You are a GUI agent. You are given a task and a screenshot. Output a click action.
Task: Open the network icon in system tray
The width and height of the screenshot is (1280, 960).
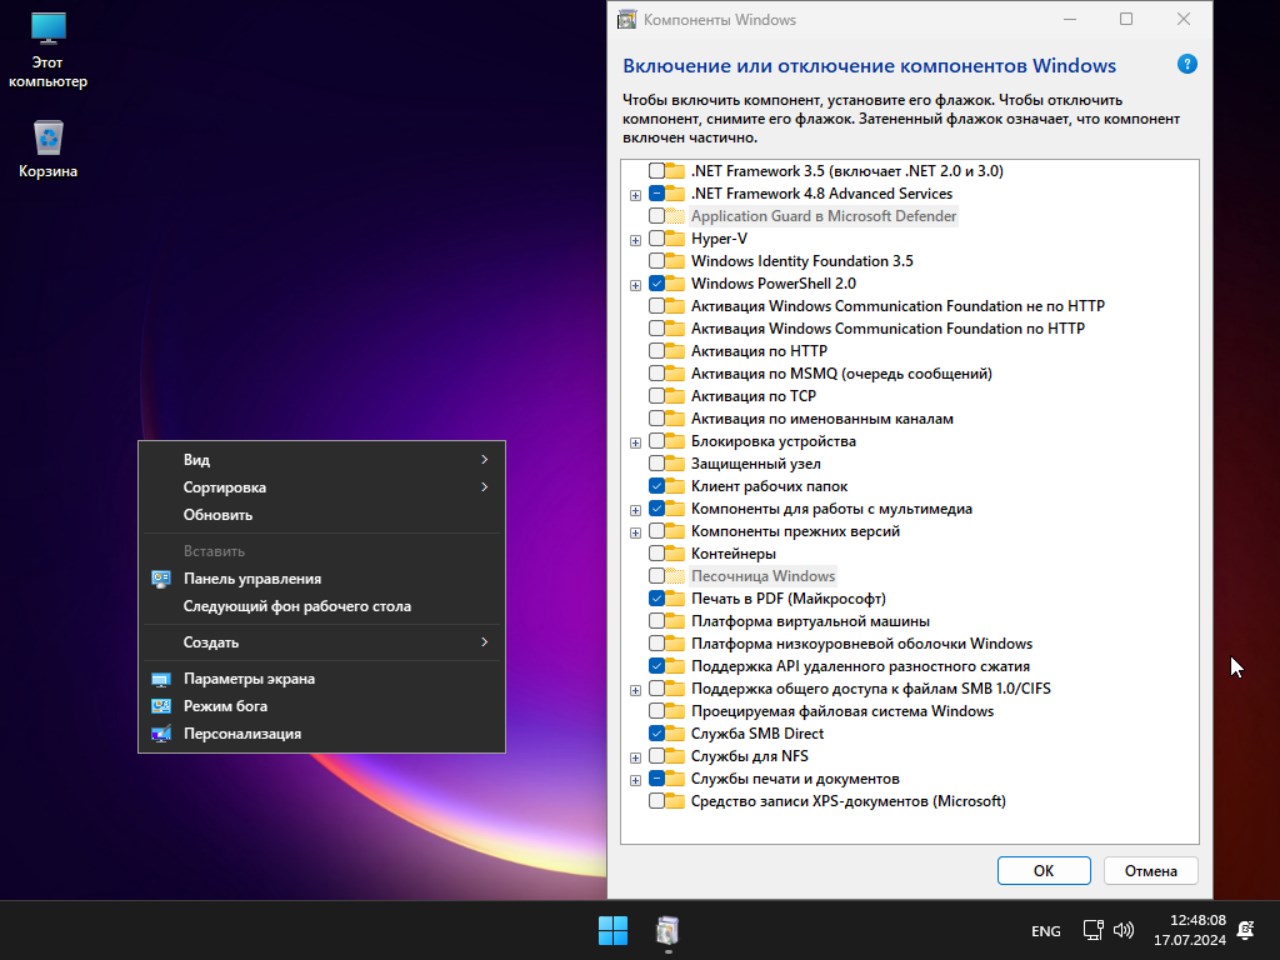[1093, 931]
